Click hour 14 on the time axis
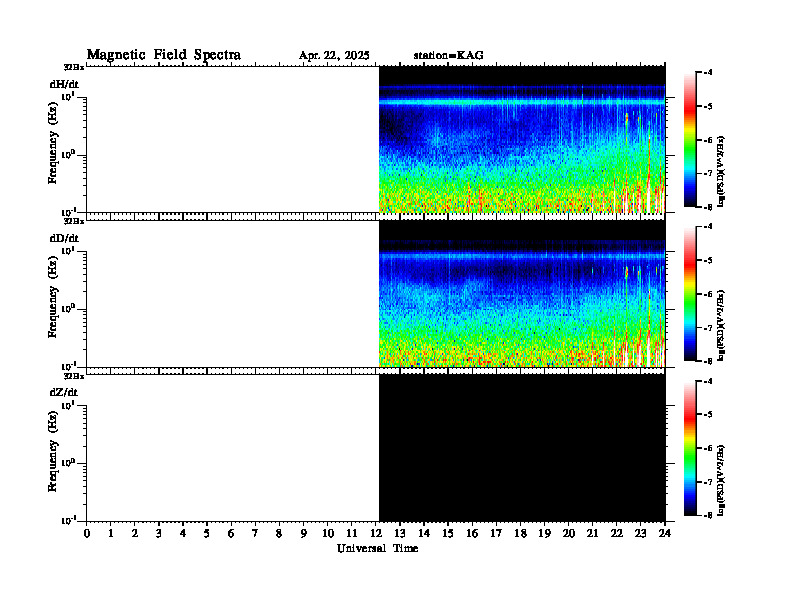Screen dimensions: 792x612 424,534
